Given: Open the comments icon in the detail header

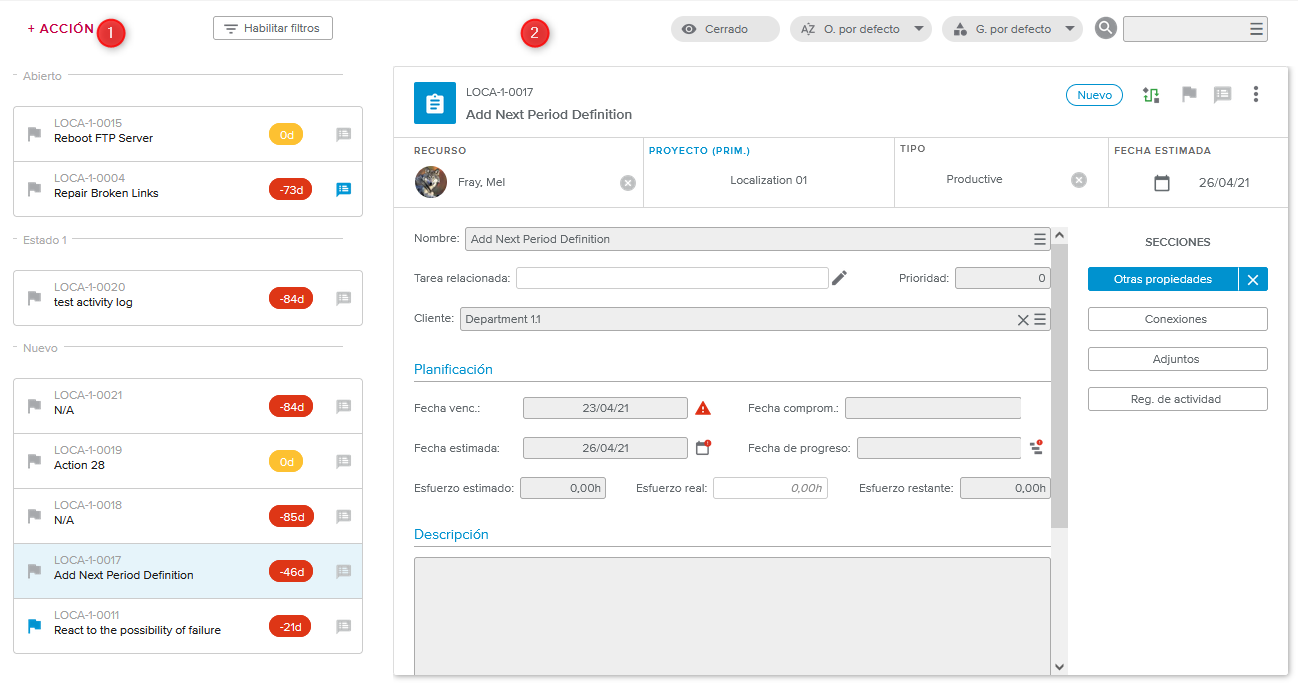Looking at the screenshot, I should [1222, 95].
